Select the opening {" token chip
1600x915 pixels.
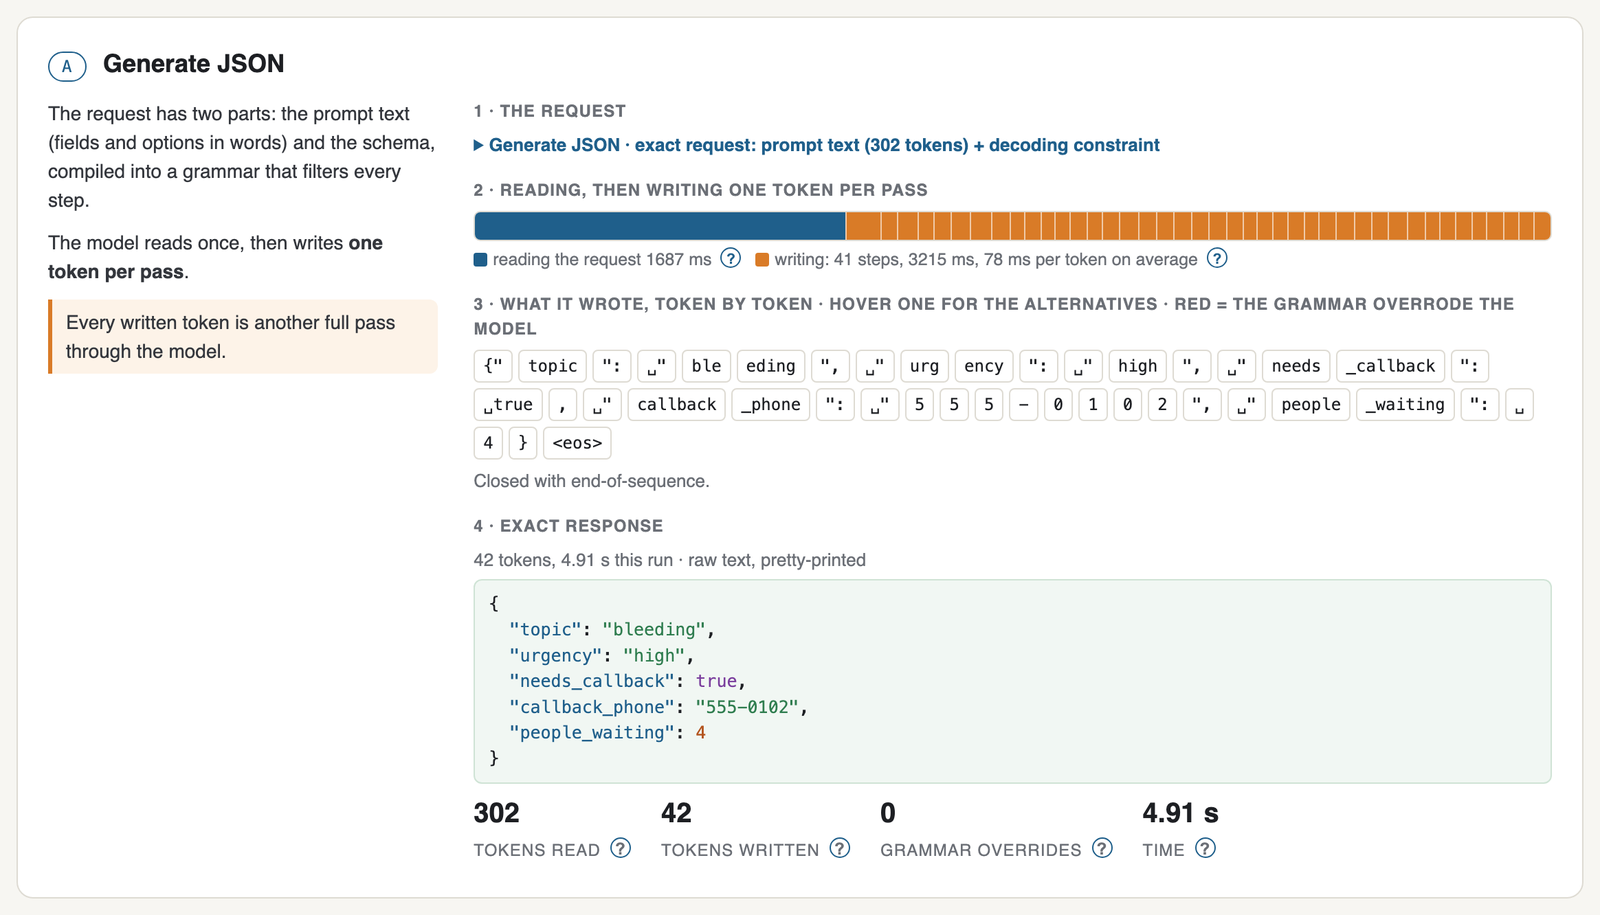(x=493, y=366)
